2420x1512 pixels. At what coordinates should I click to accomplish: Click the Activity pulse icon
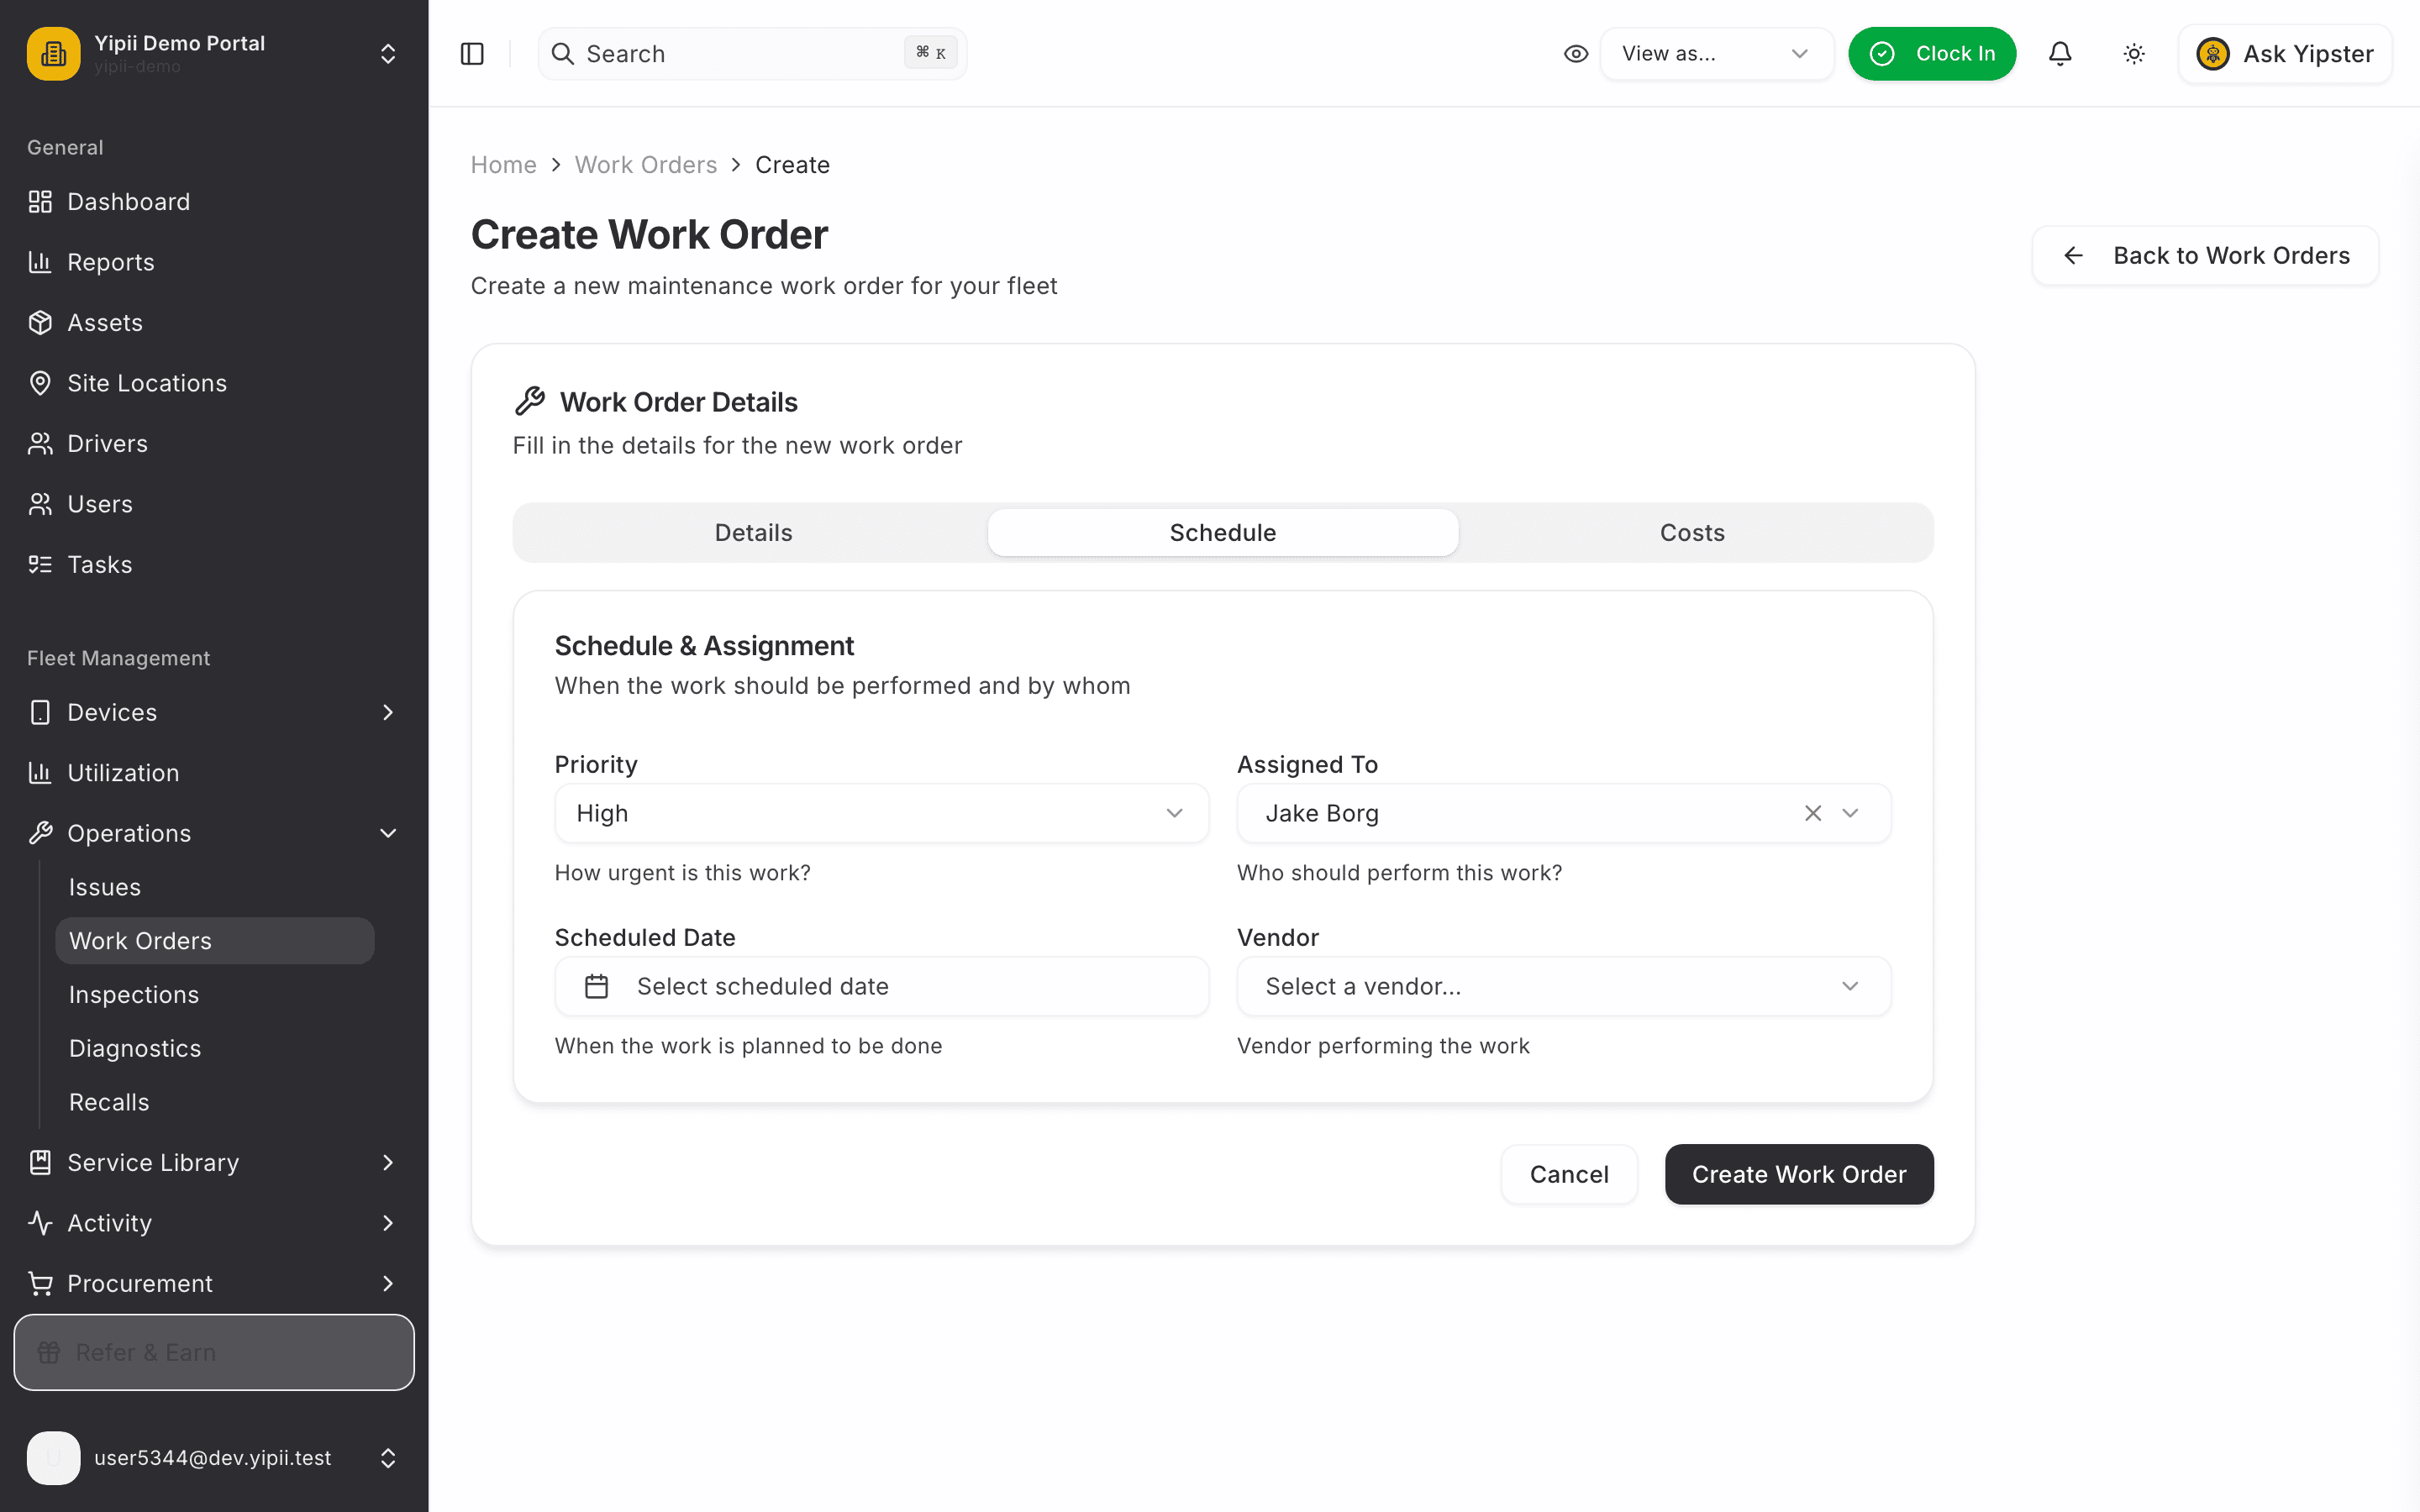(40, 1223)
